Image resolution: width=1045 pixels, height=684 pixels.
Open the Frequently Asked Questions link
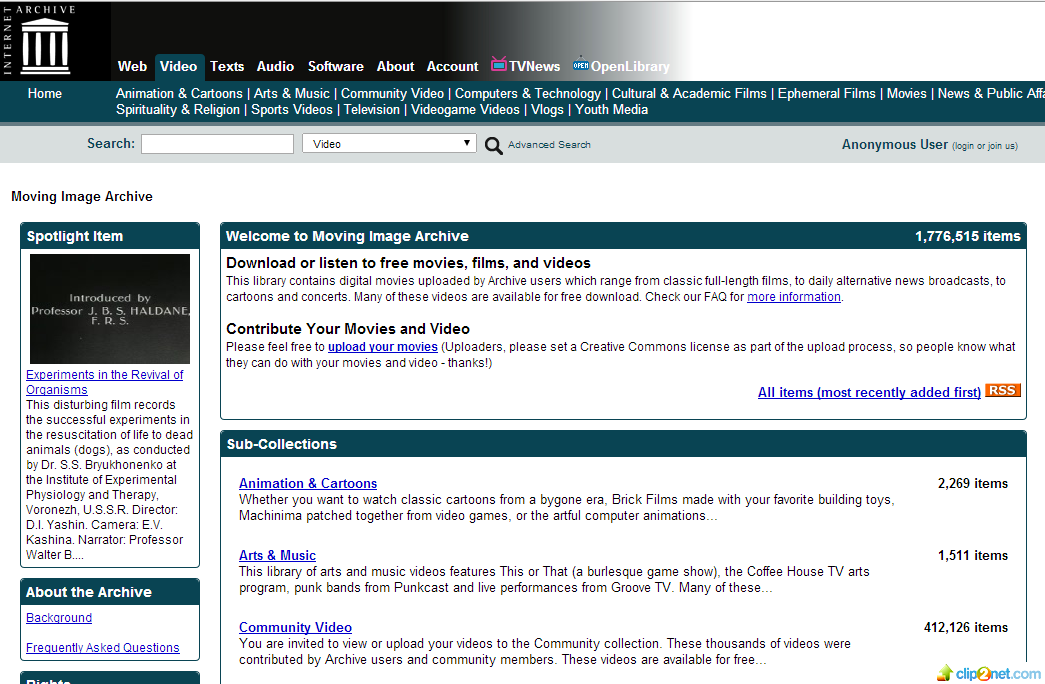(103, 648)
